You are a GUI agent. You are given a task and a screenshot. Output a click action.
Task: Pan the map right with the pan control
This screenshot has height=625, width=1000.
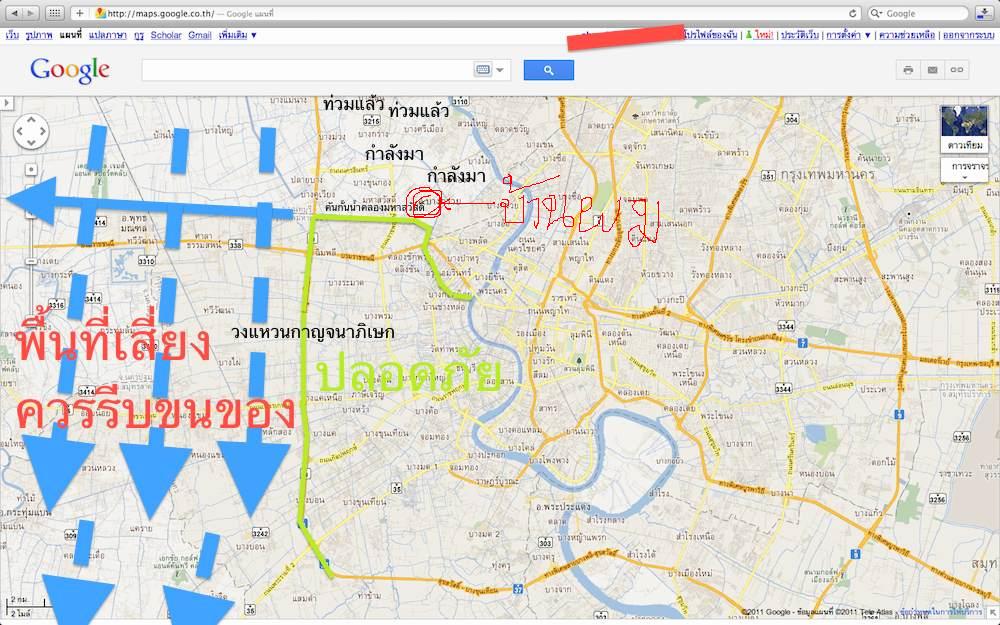42,132
